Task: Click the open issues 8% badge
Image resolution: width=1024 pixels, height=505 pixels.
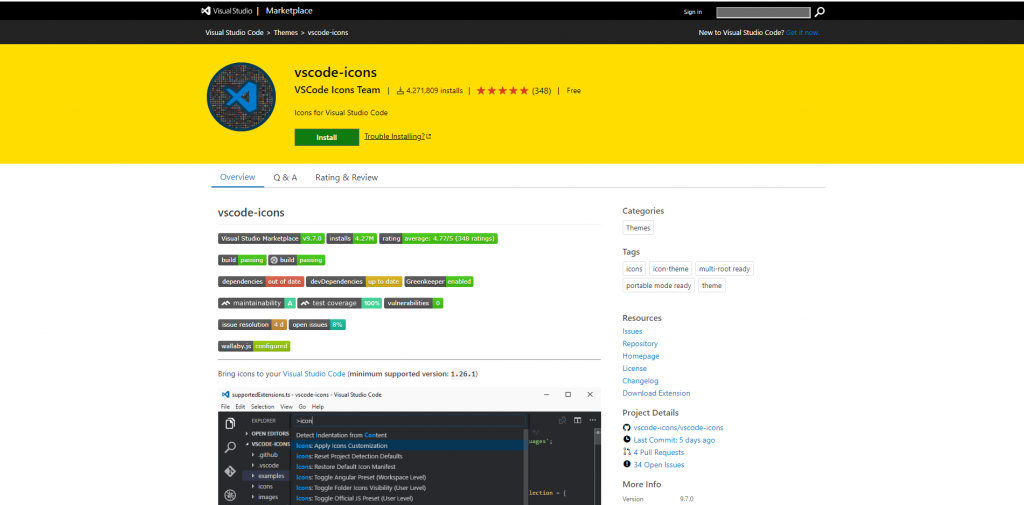Action: pos(317,325)
